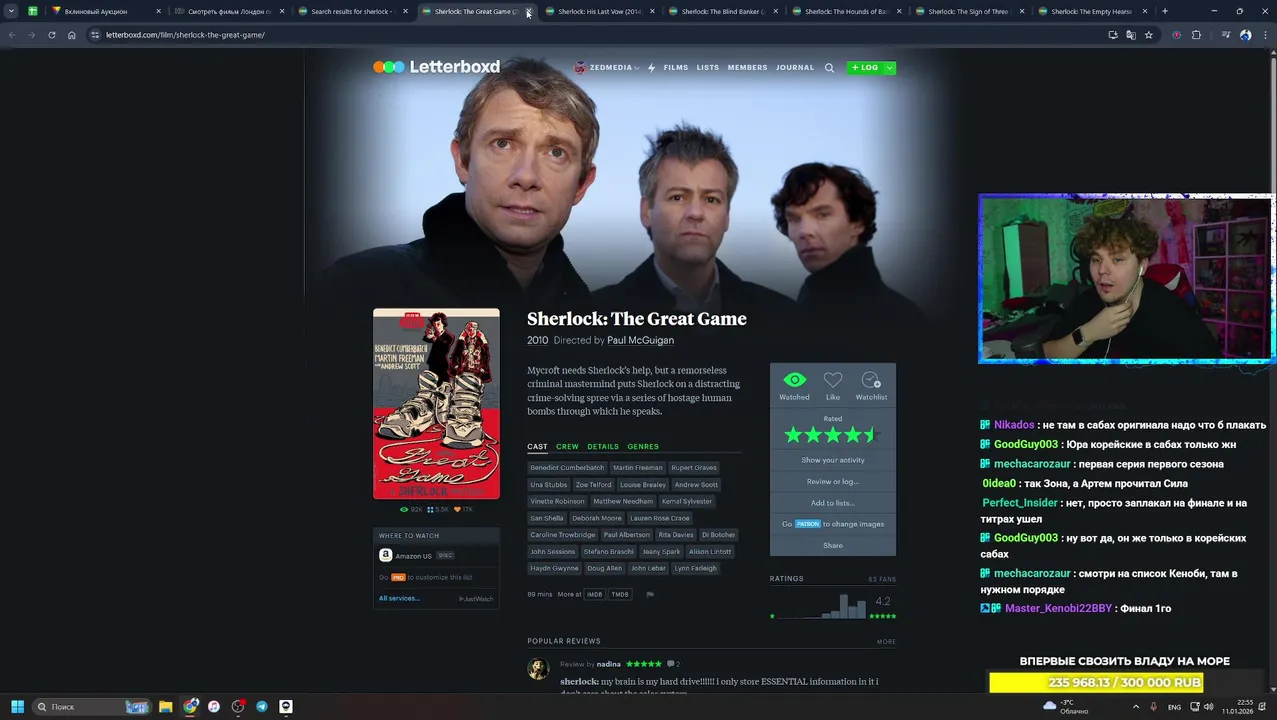The image size is (1277, 720).
Task: Mark film with the Watched eye icon
Action: (794, 380)
